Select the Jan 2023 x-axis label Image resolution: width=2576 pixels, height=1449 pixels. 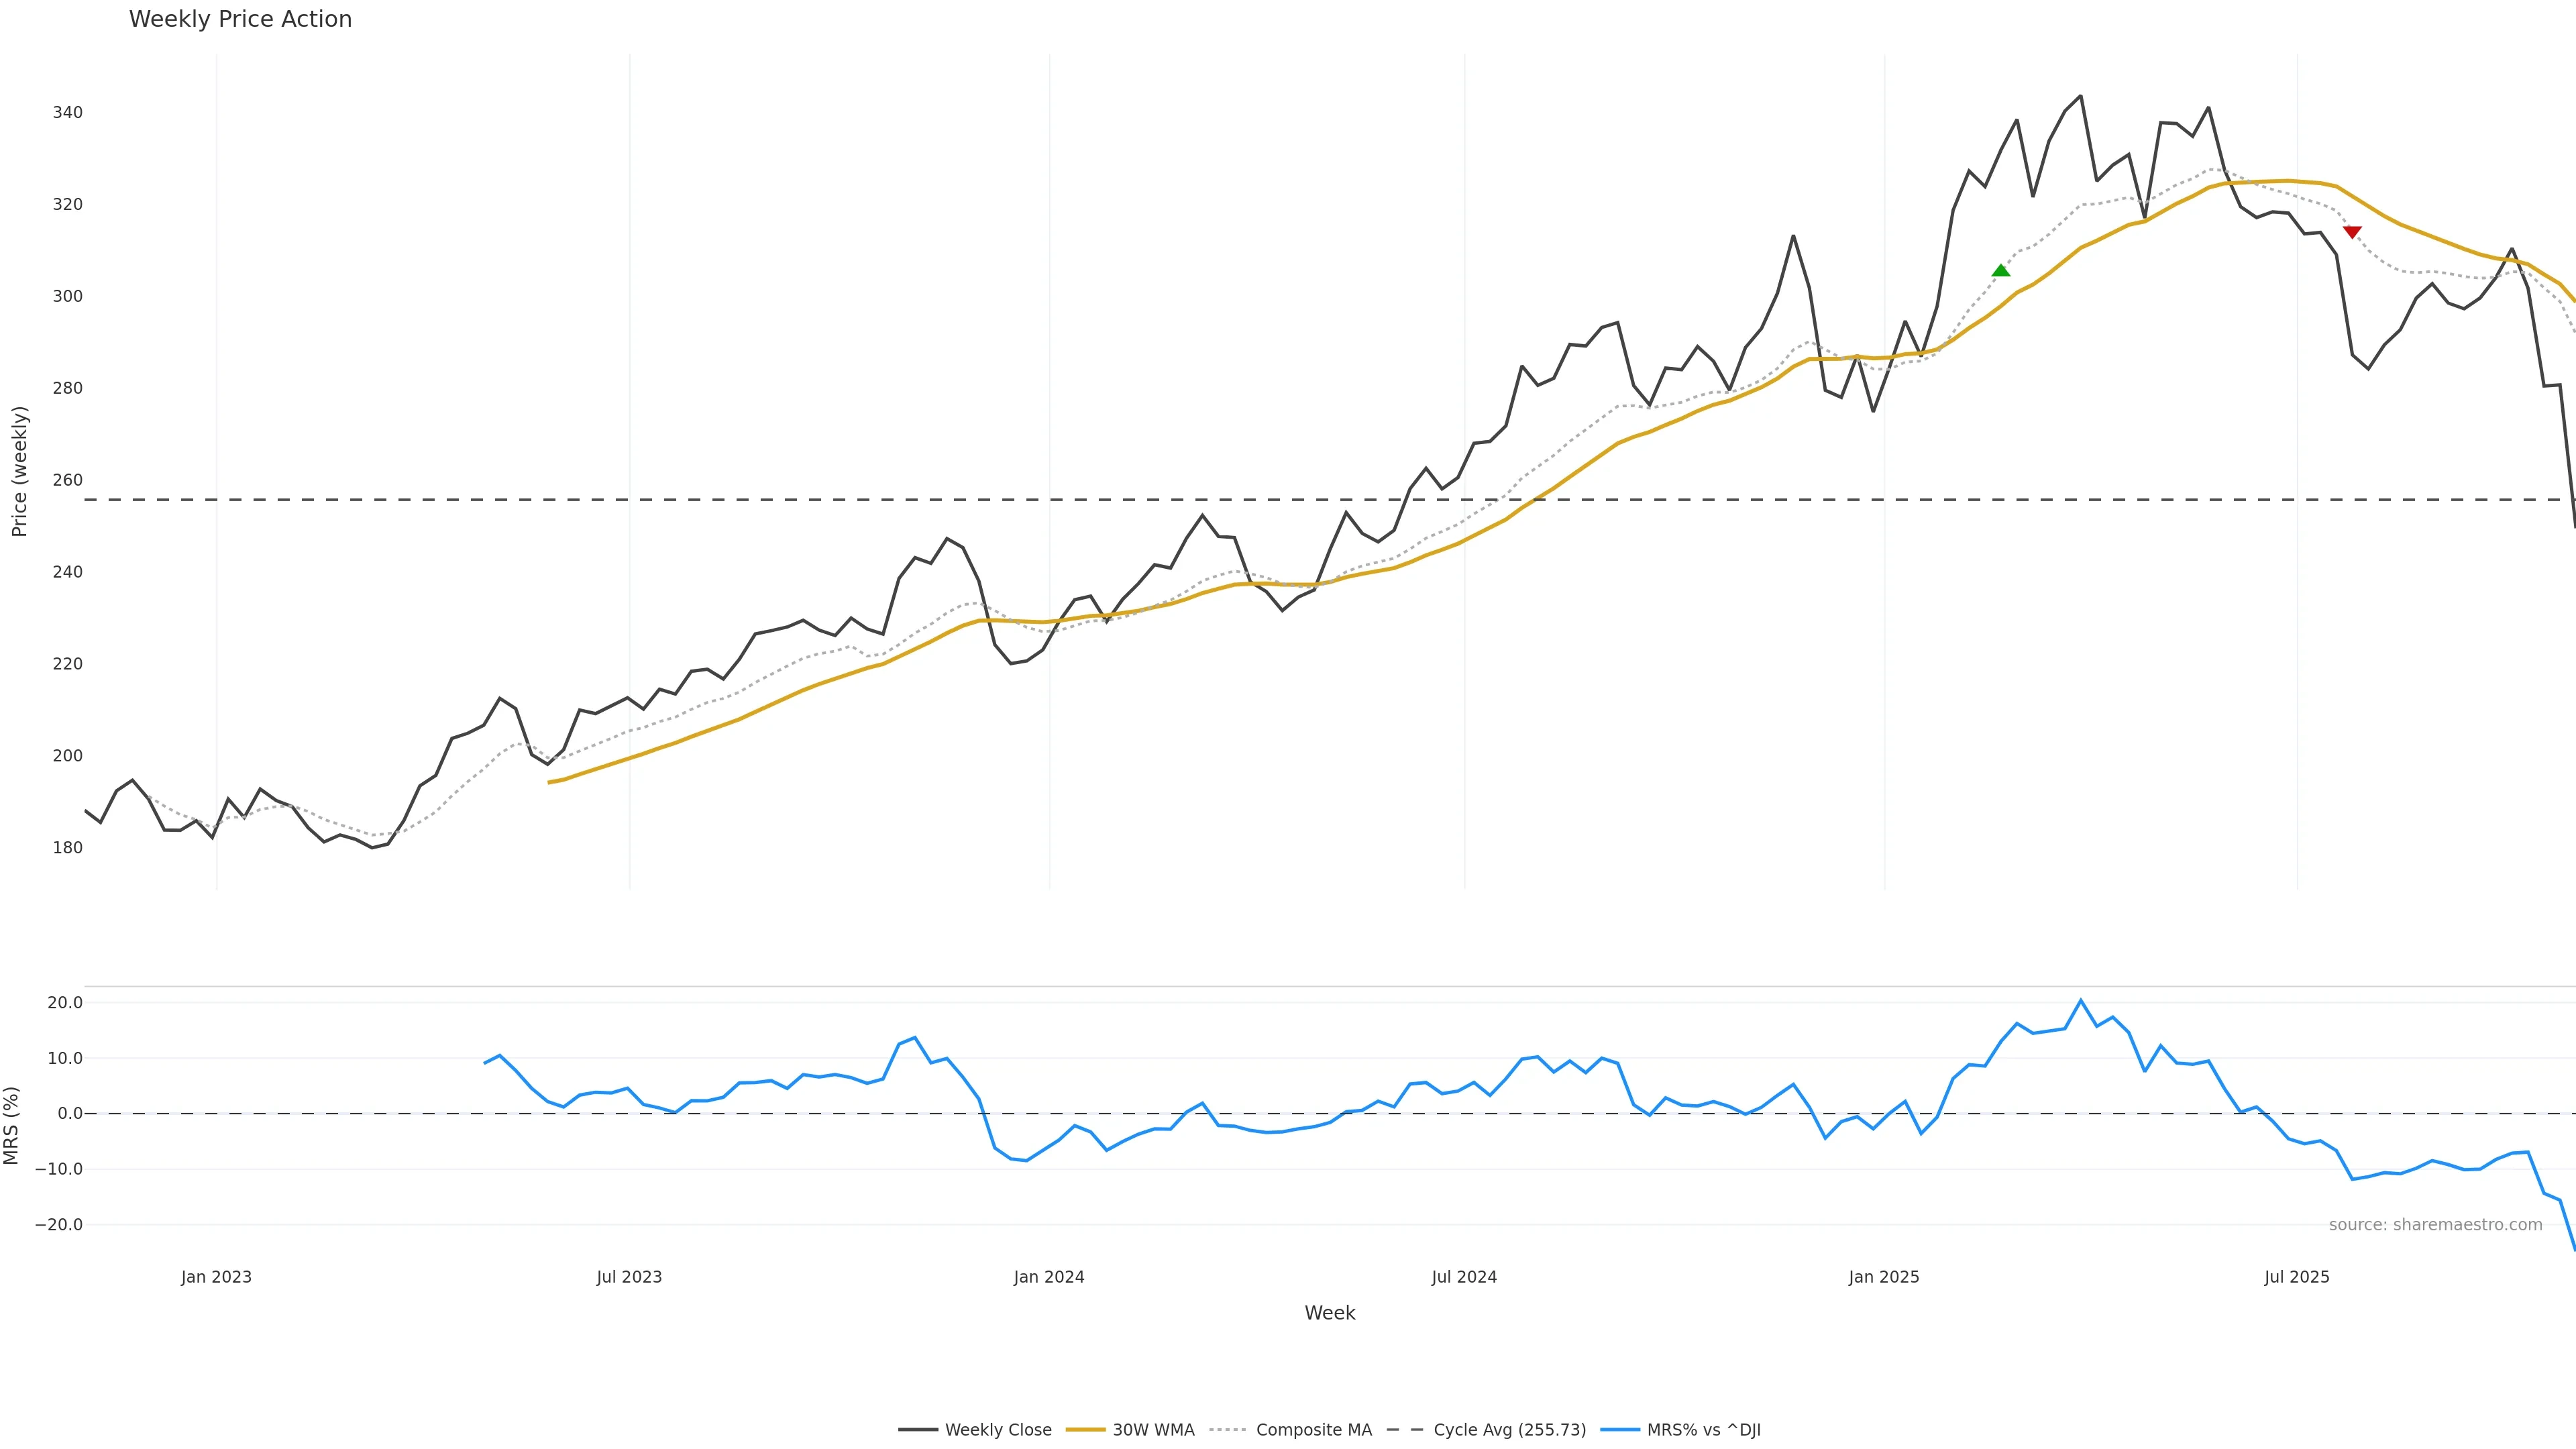[x=216, y=1277]
